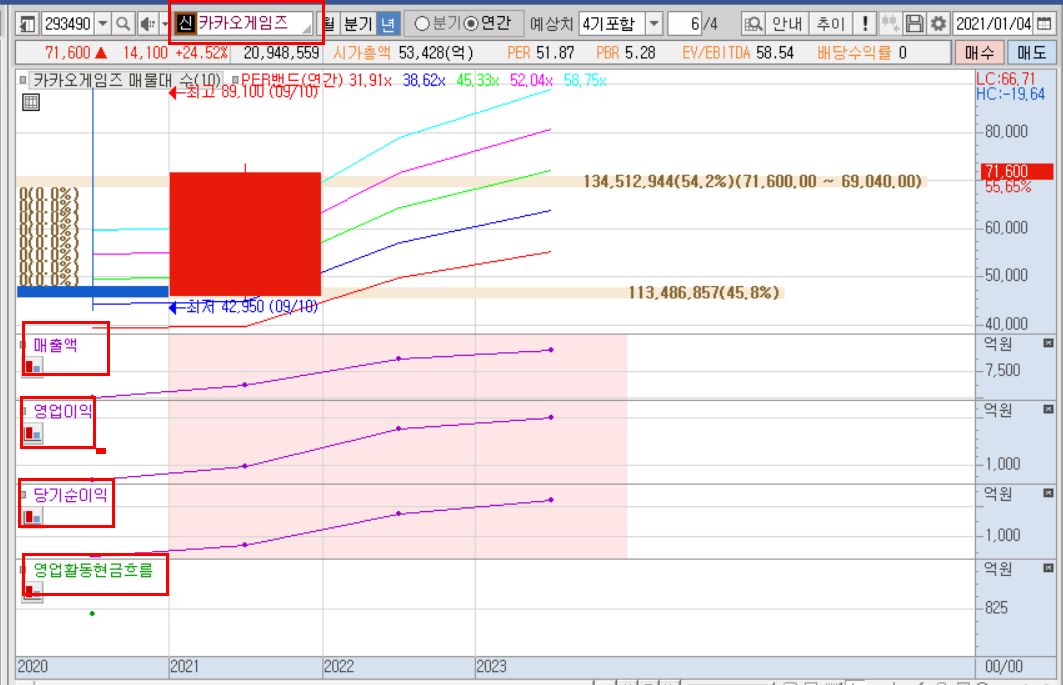Close the 당기순이익 indicator panel
This screenshot has height=685, width=1063.
pos(1048,493)
